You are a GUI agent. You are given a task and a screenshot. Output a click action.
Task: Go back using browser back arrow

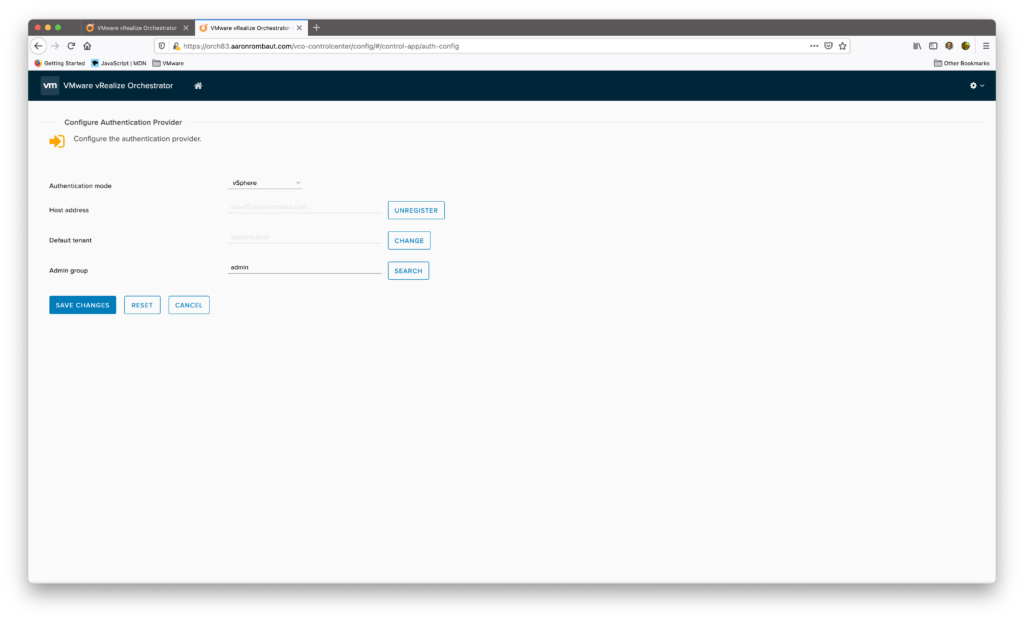coord(38,46)
